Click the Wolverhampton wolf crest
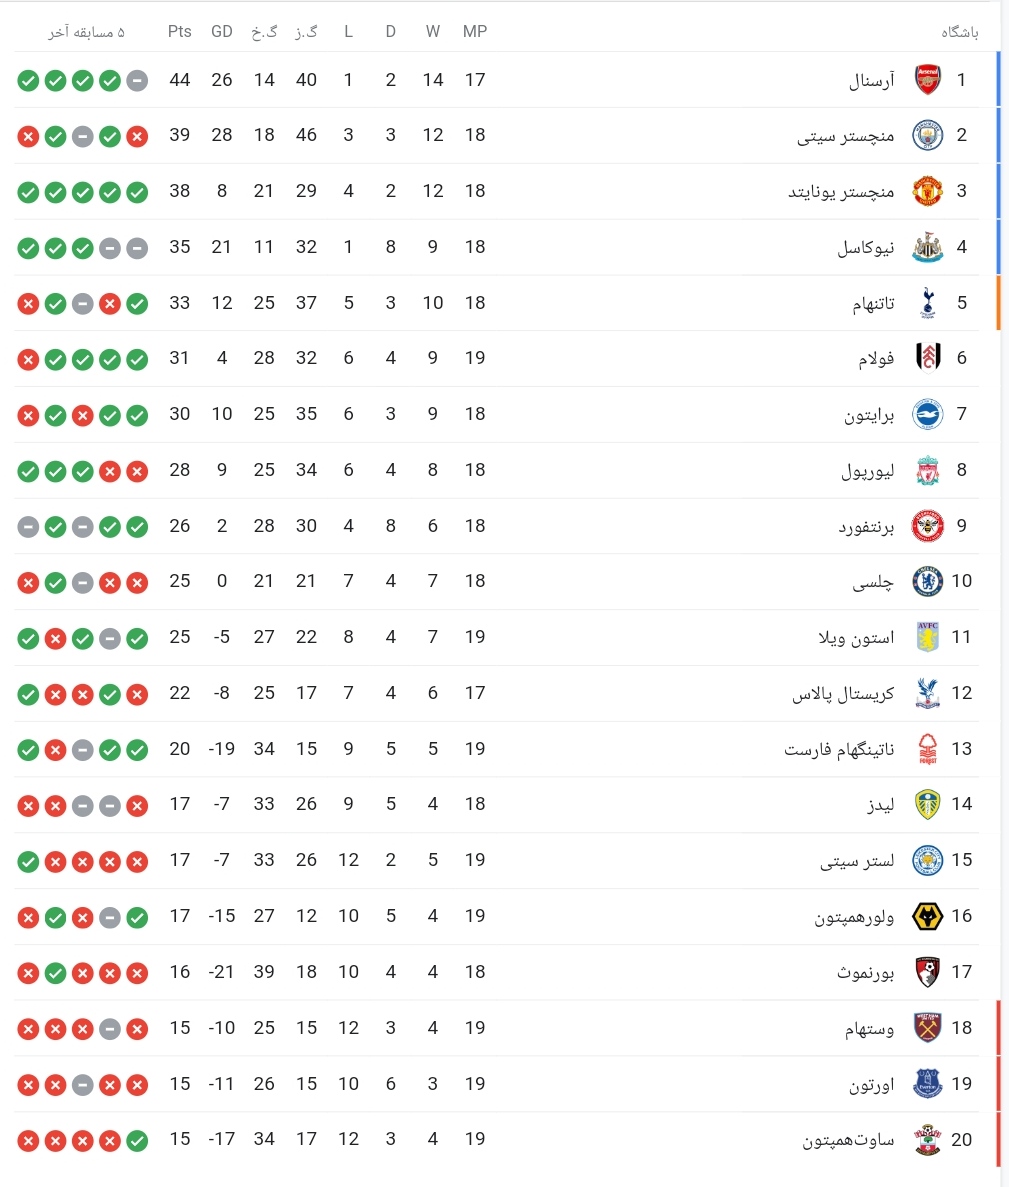Image resolution: width=1009 pixels, height=1187 pixels. pyautogui.click(x=927, y=917)
